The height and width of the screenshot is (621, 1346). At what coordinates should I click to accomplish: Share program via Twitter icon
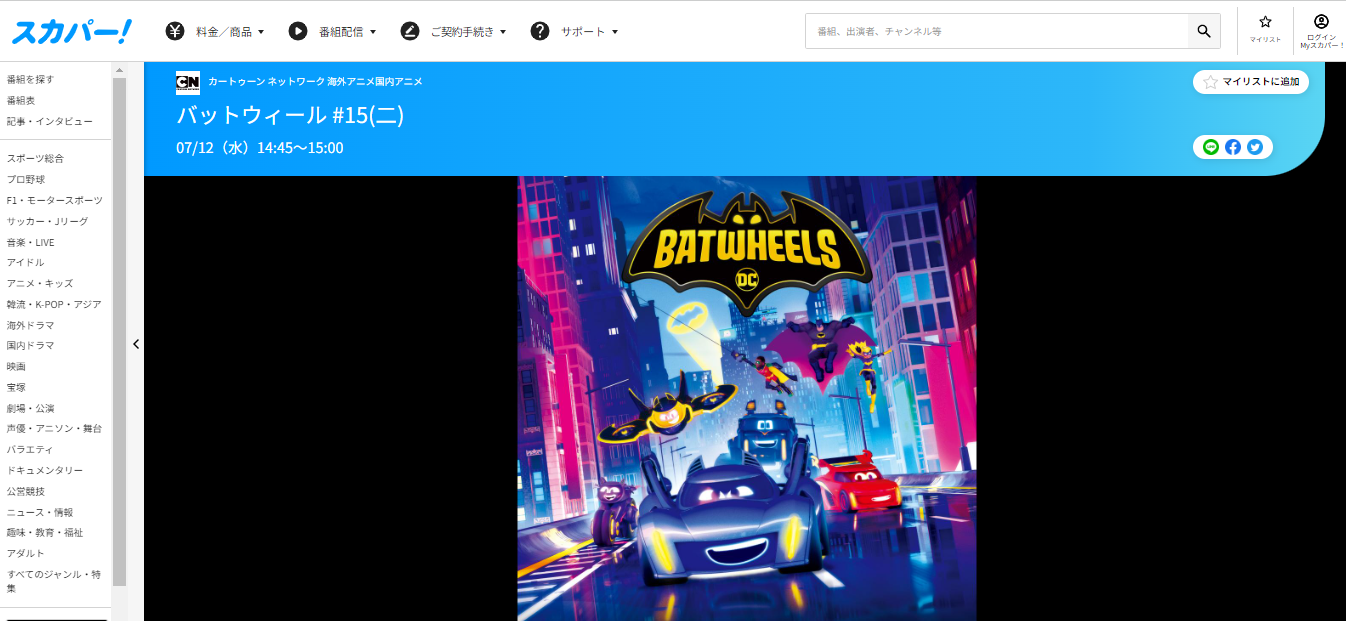tap(1255, 147)
